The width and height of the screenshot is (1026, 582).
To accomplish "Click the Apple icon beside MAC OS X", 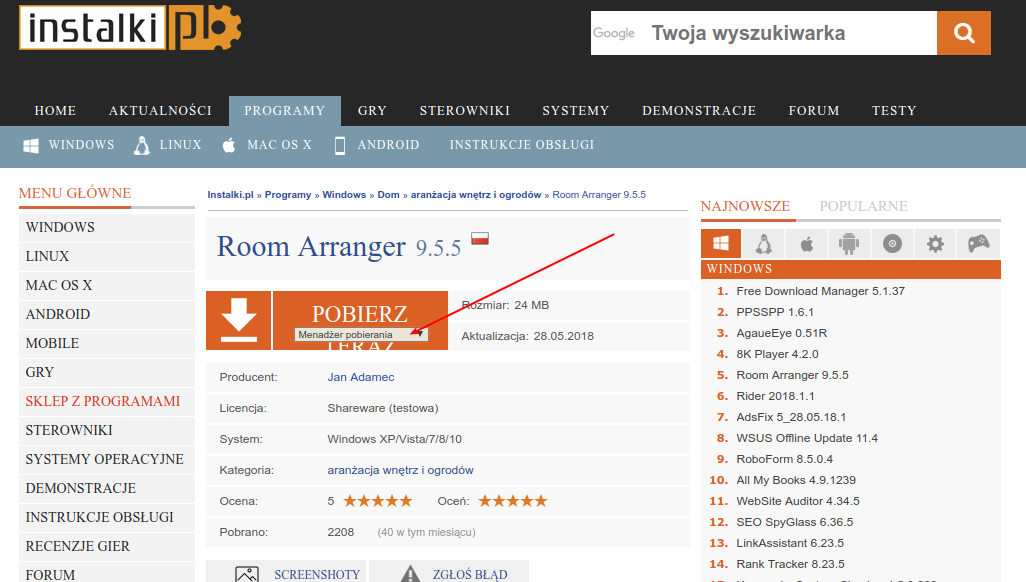I will click(228, 145).
